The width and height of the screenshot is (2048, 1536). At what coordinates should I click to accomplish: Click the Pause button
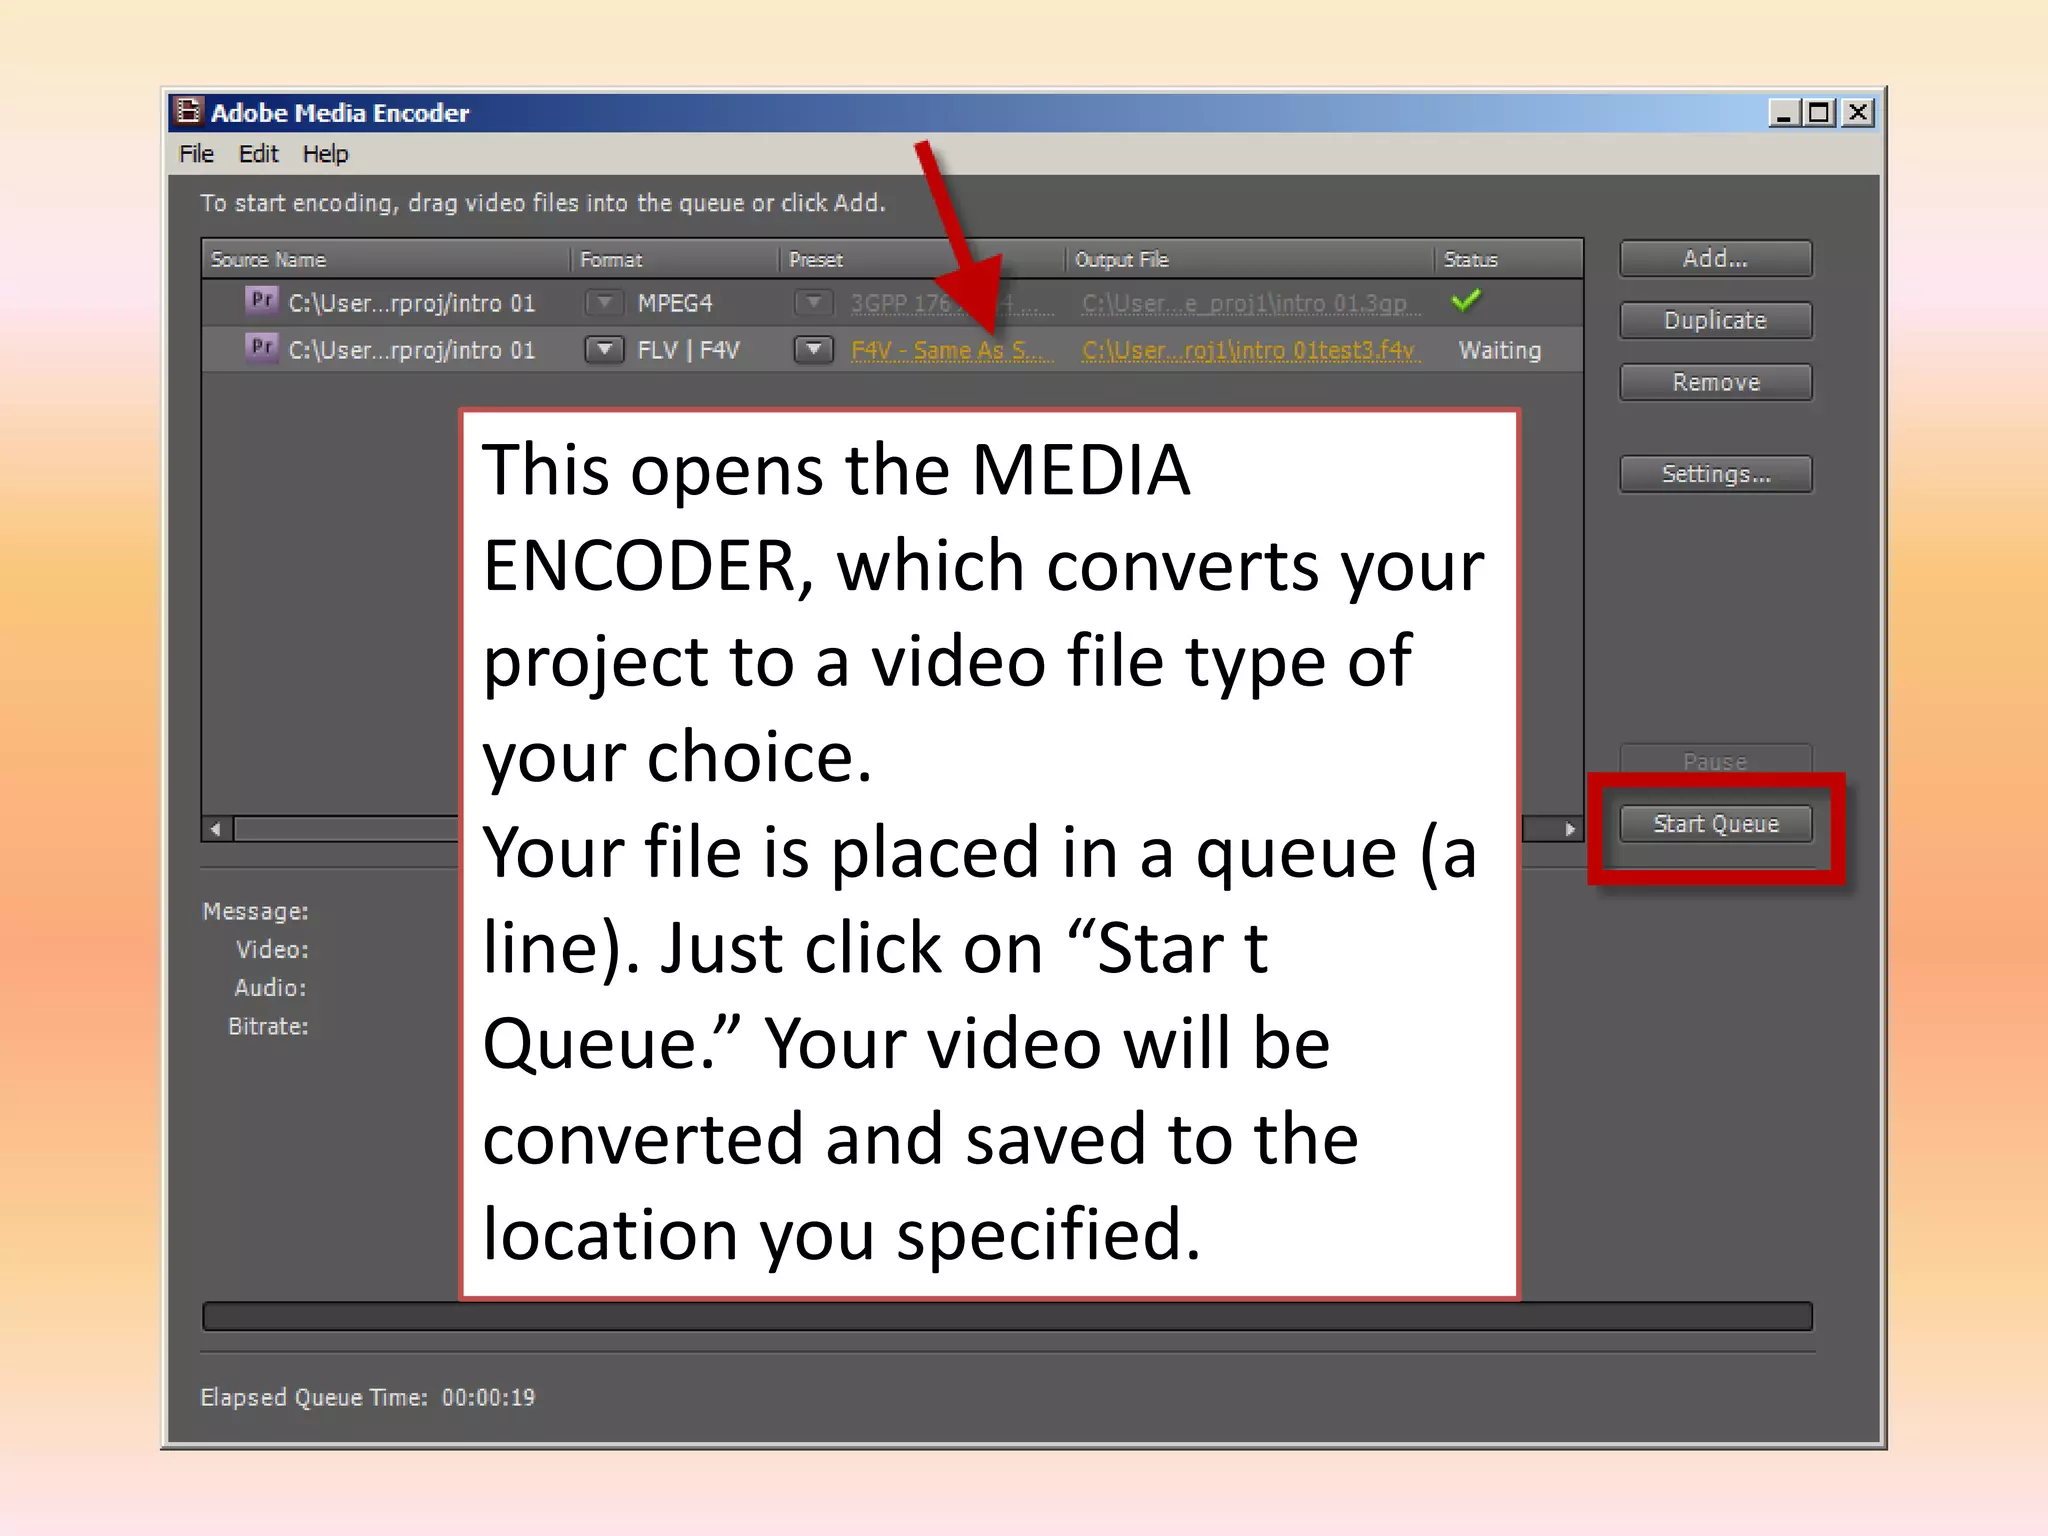click(1715, 760)
